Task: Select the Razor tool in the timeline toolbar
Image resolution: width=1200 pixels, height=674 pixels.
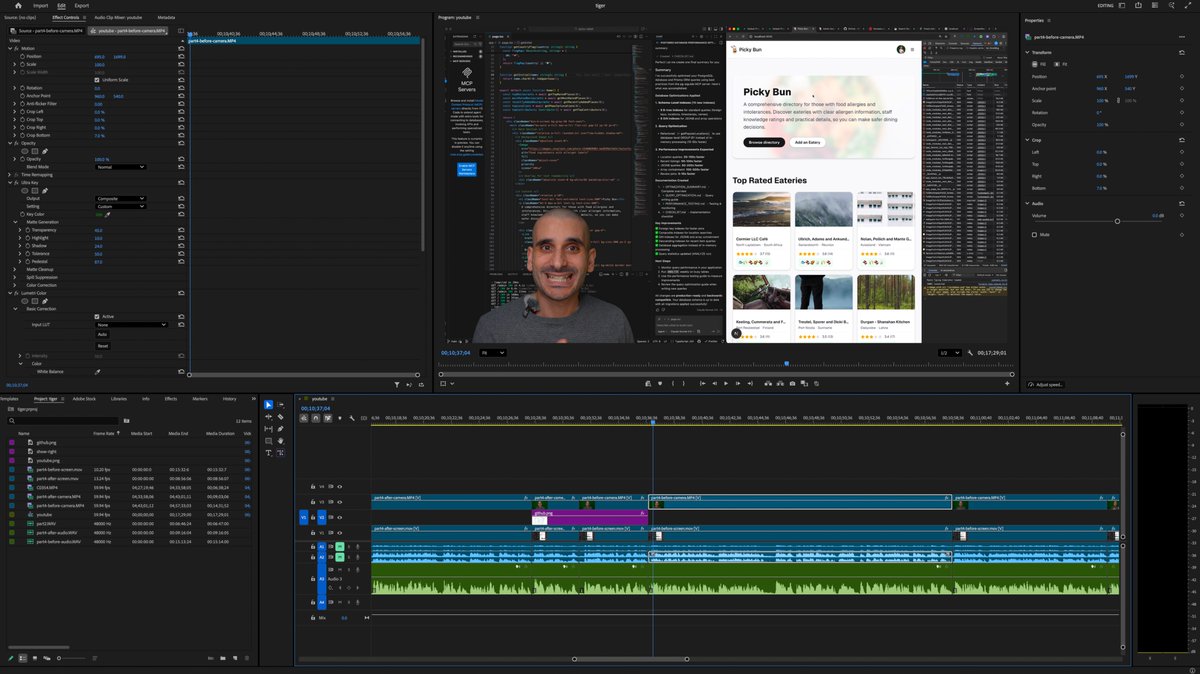Action: [x=280, y=416]
